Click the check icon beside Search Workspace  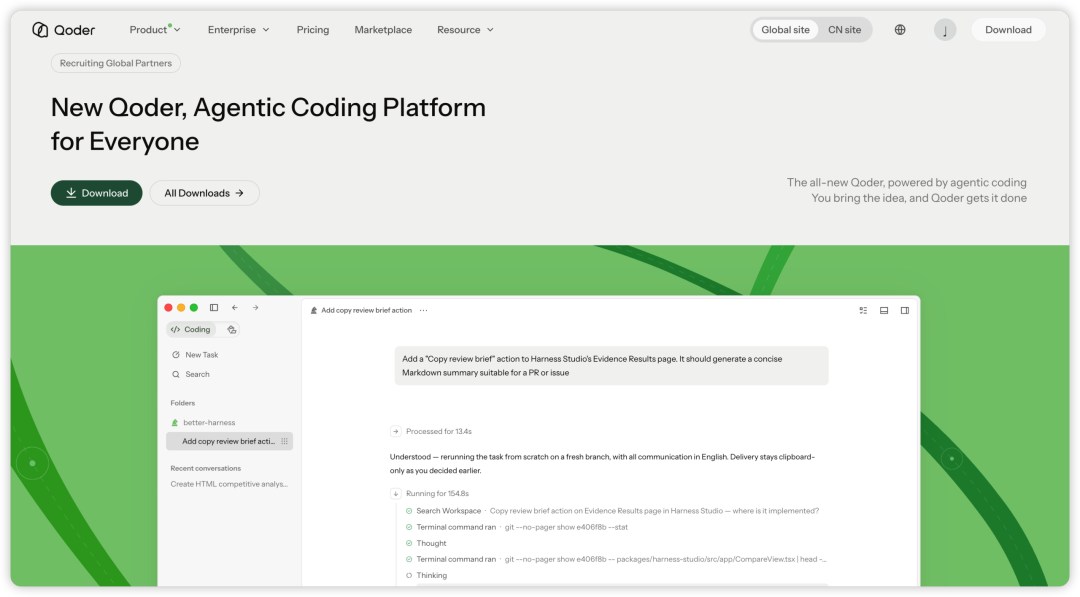[x=409, y=511]
